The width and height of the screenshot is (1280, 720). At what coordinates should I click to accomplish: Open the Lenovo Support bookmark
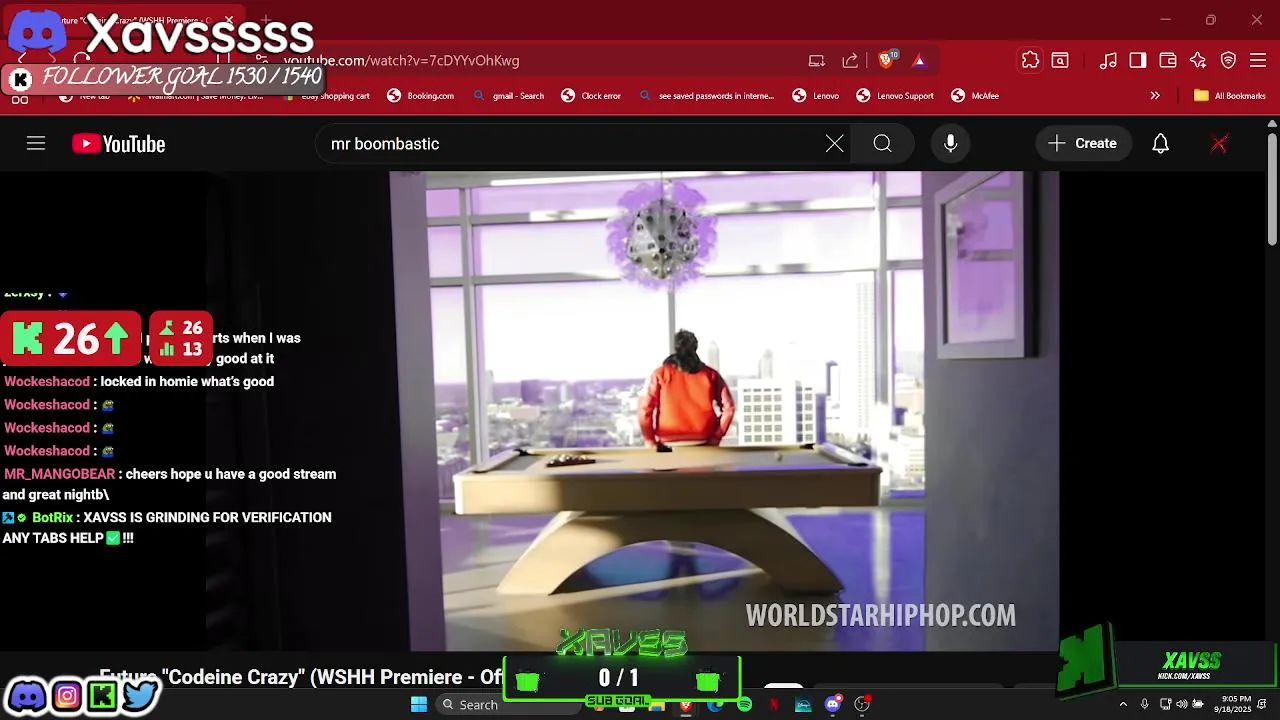pos(895,96)
